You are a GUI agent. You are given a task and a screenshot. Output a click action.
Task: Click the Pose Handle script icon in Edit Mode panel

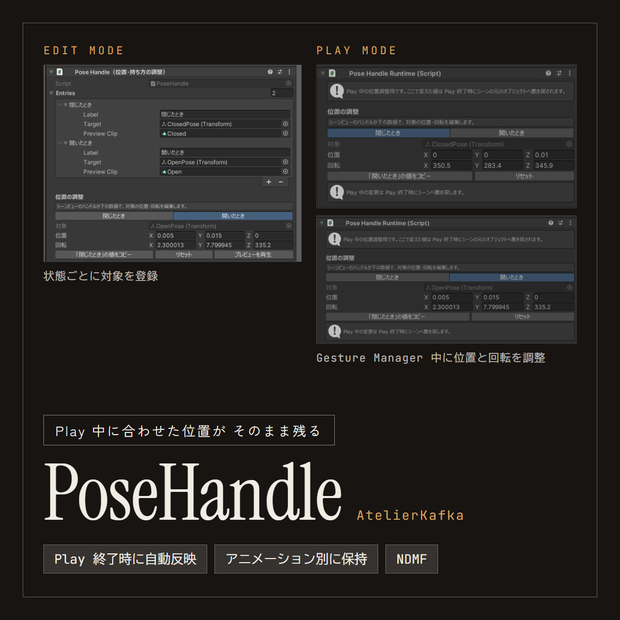coord(60,72)
